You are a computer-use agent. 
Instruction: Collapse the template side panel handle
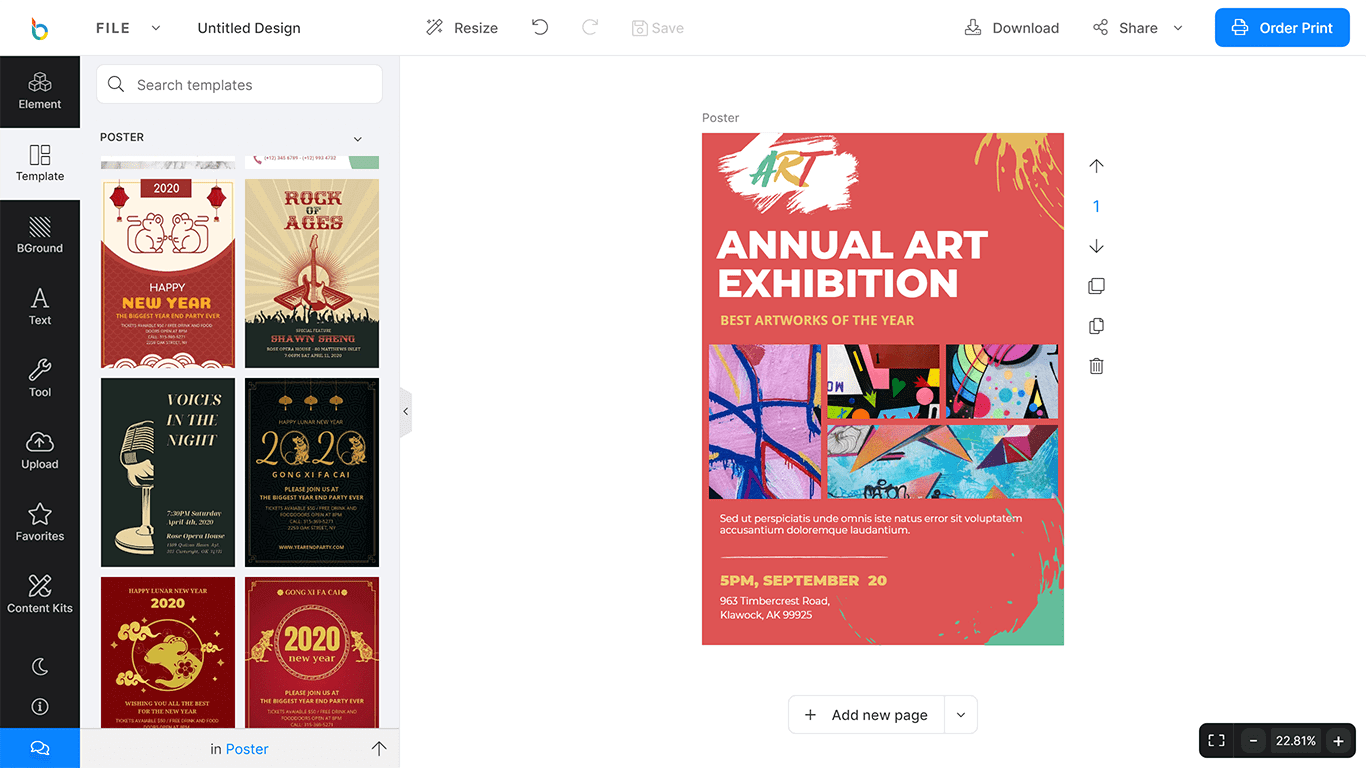[x=405, y=411]
